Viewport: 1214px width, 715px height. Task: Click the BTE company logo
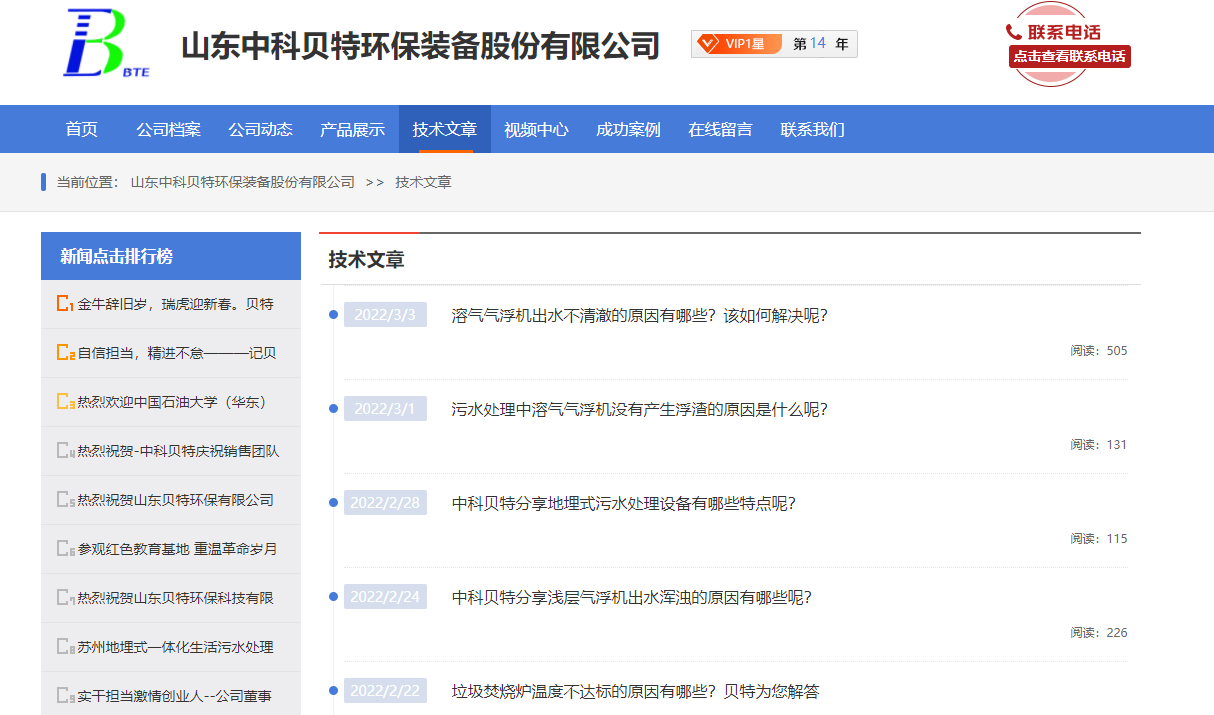(x=106, y=44)
